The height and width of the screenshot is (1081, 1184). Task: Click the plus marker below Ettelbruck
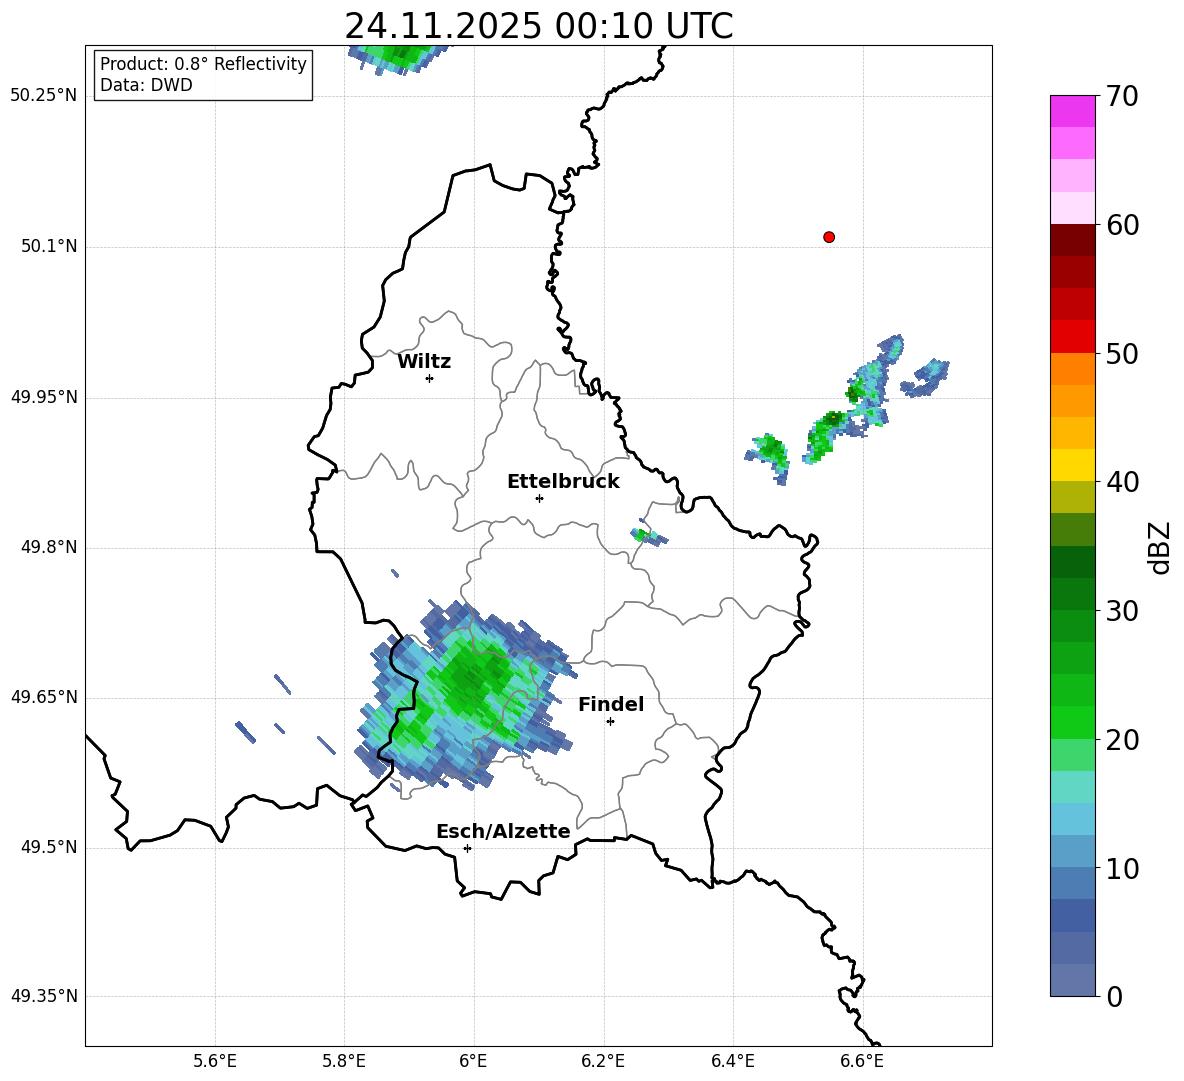[x=539, y=498]
